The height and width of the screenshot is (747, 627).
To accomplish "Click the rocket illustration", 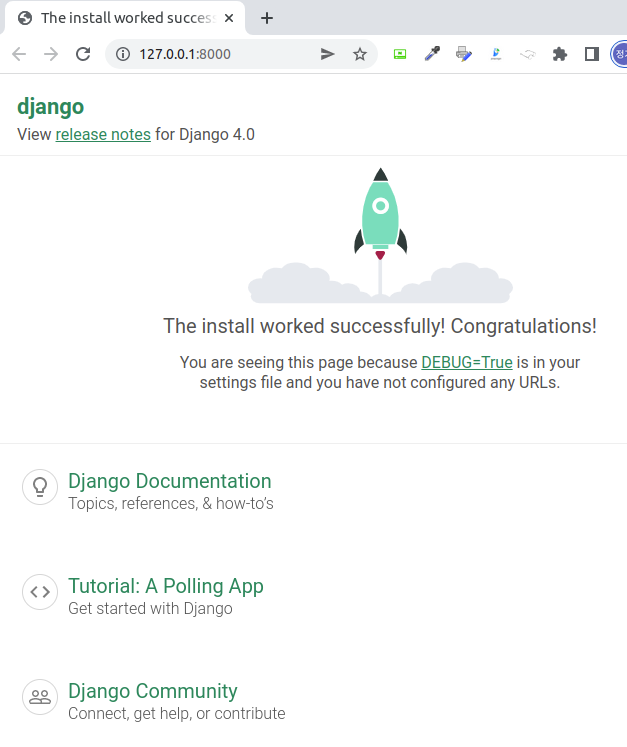I will tap(380, 235).
